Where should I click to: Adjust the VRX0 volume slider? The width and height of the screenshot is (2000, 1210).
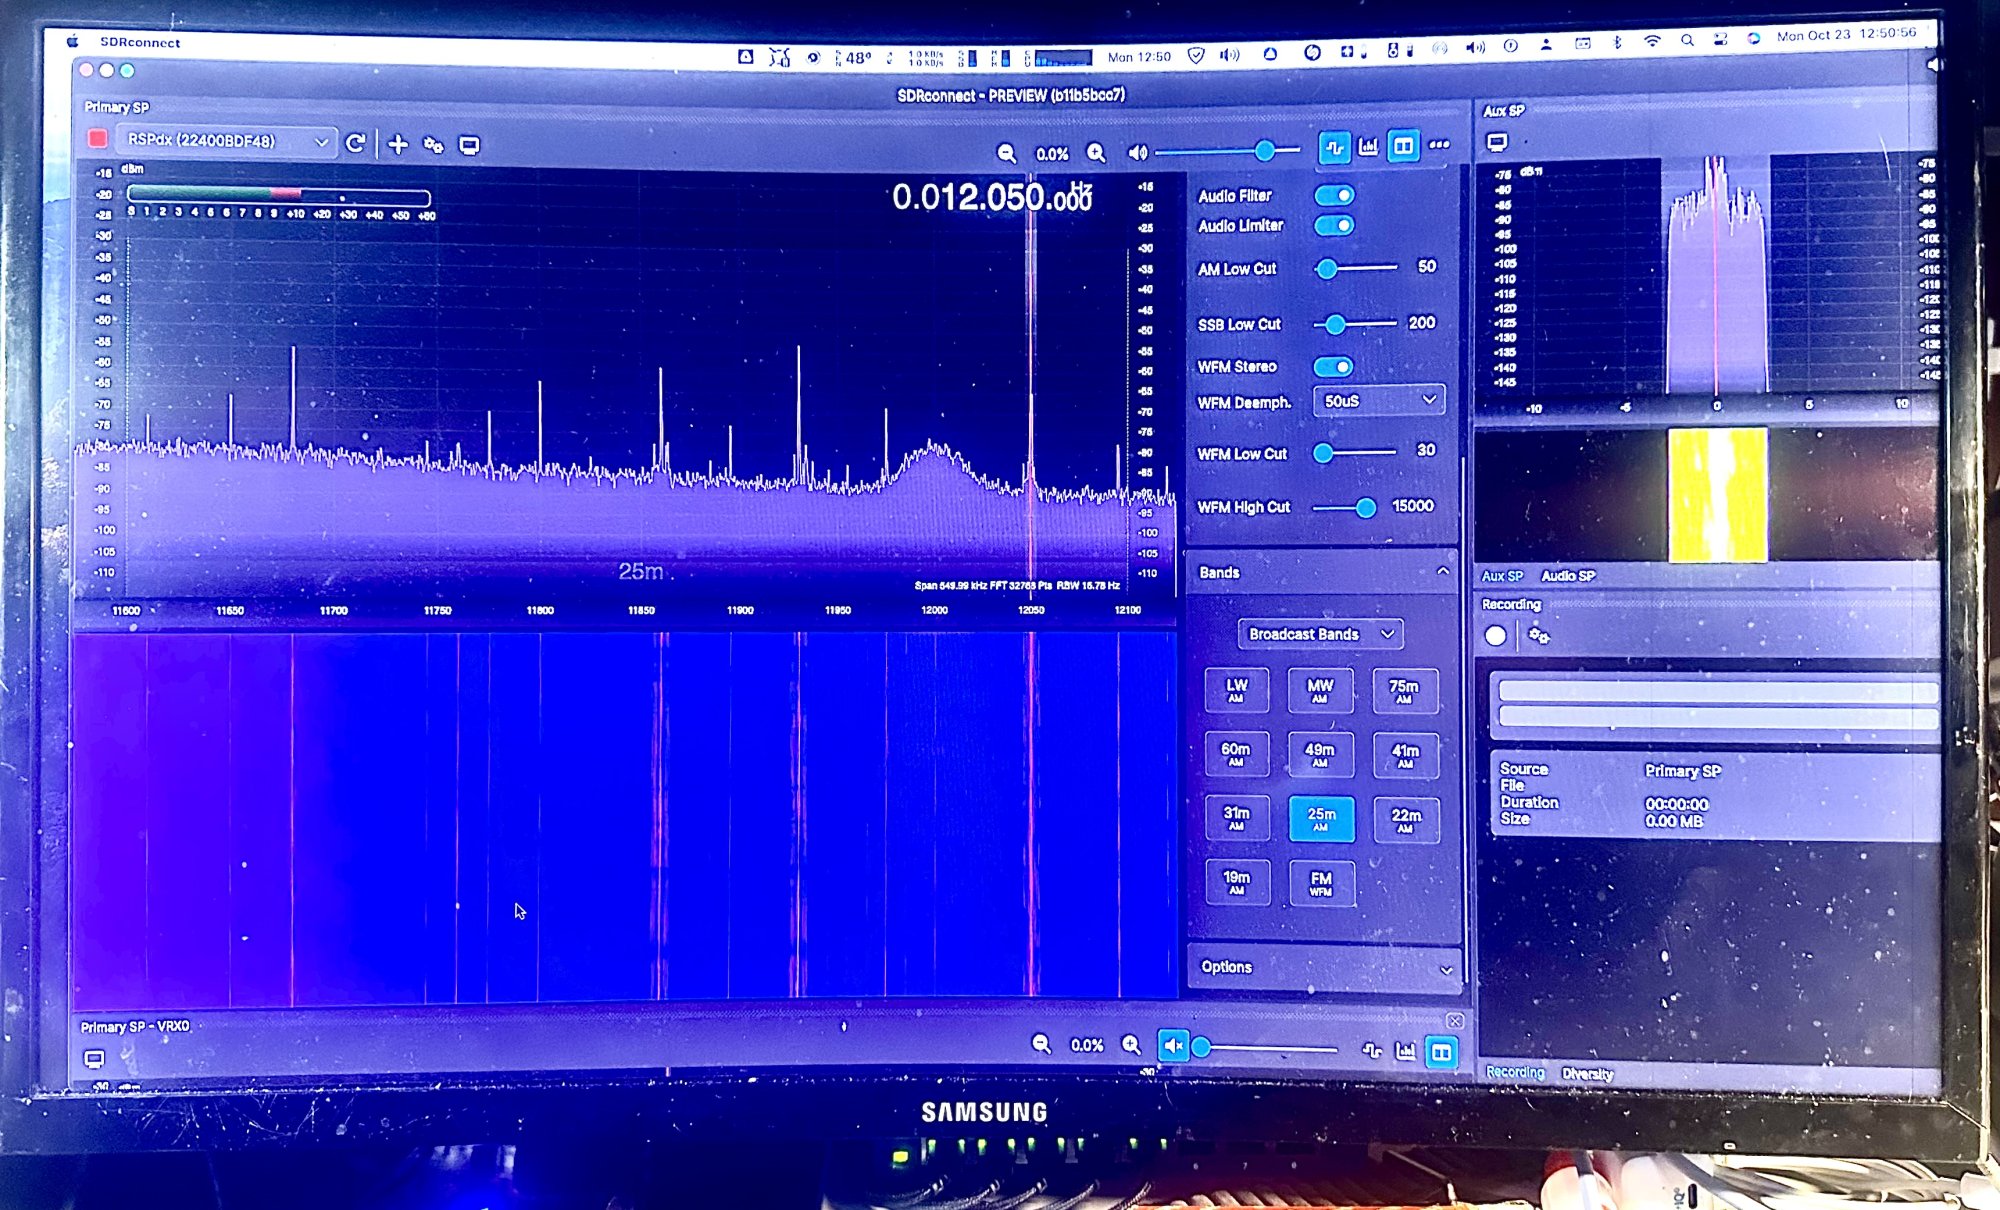coord(1266,1048)
